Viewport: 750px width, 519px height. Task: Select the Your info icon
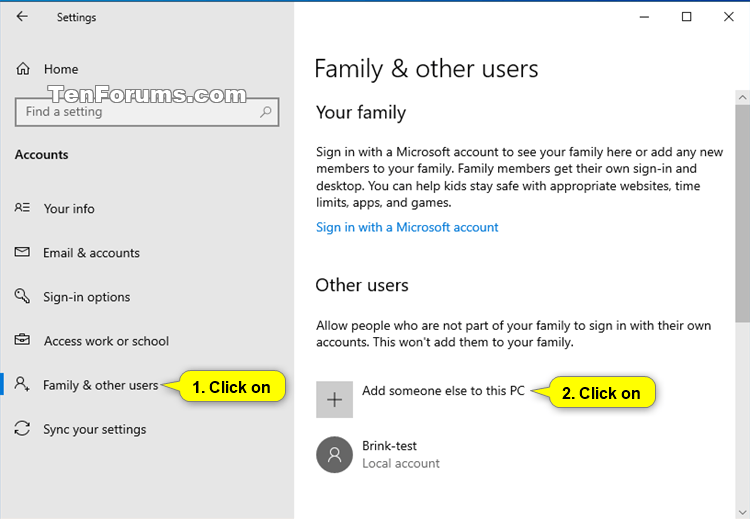coord(22,208)
